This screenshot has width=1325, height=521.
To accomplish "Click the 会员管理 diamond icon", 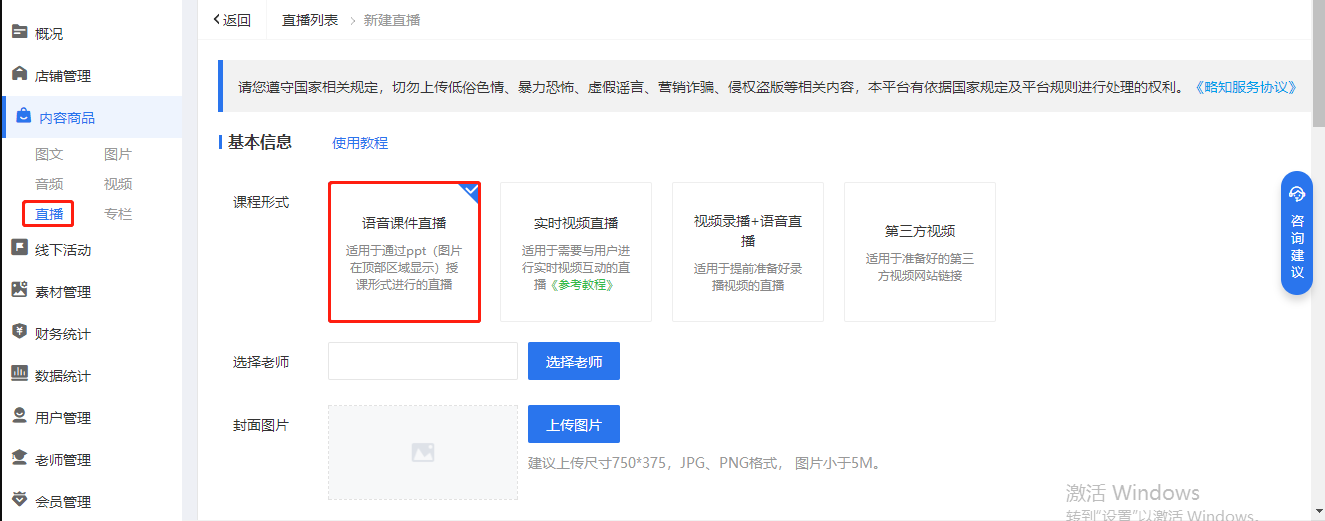I will pos(19,500).
